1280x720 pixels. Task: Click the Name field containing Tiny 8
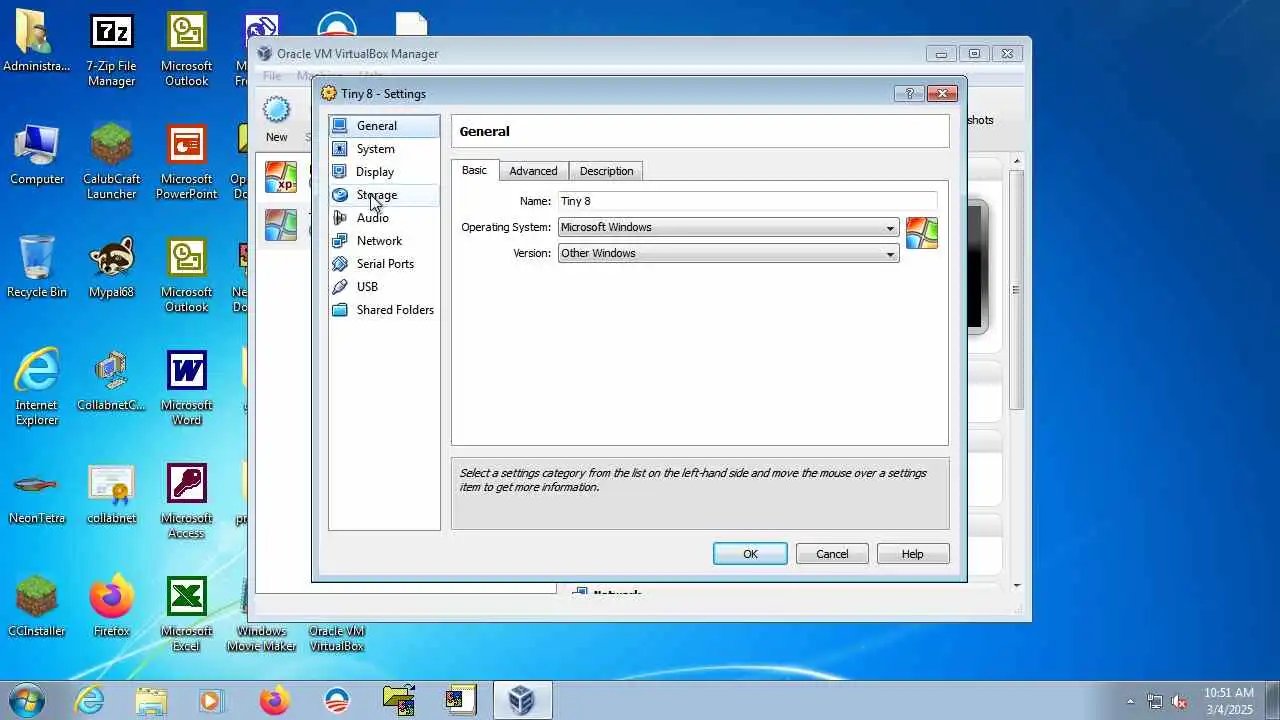(747, 201)
